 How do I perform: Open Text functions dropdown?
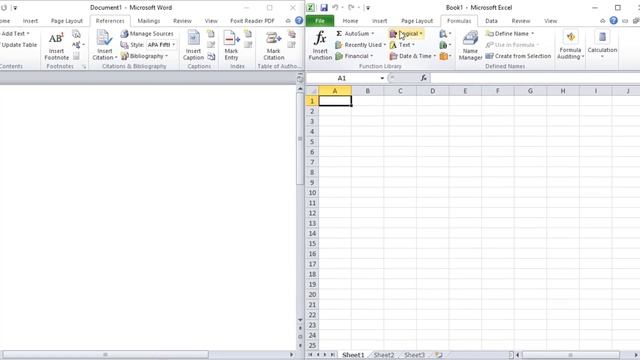[402, 45]
